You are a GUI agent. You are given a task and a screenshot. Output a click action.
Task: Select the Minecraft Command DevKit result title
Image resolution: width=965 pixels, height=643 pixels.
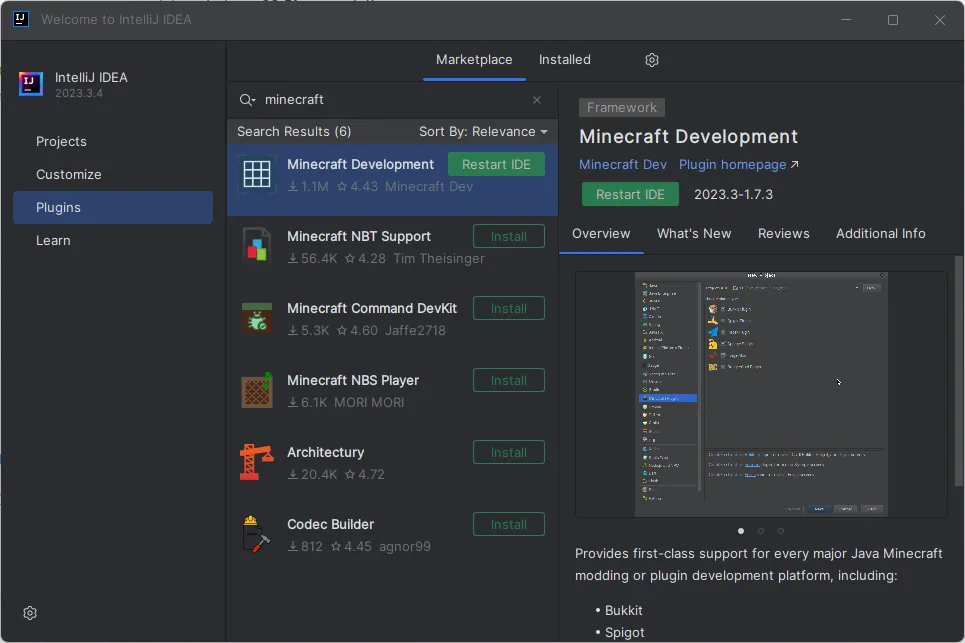[372, 308]
